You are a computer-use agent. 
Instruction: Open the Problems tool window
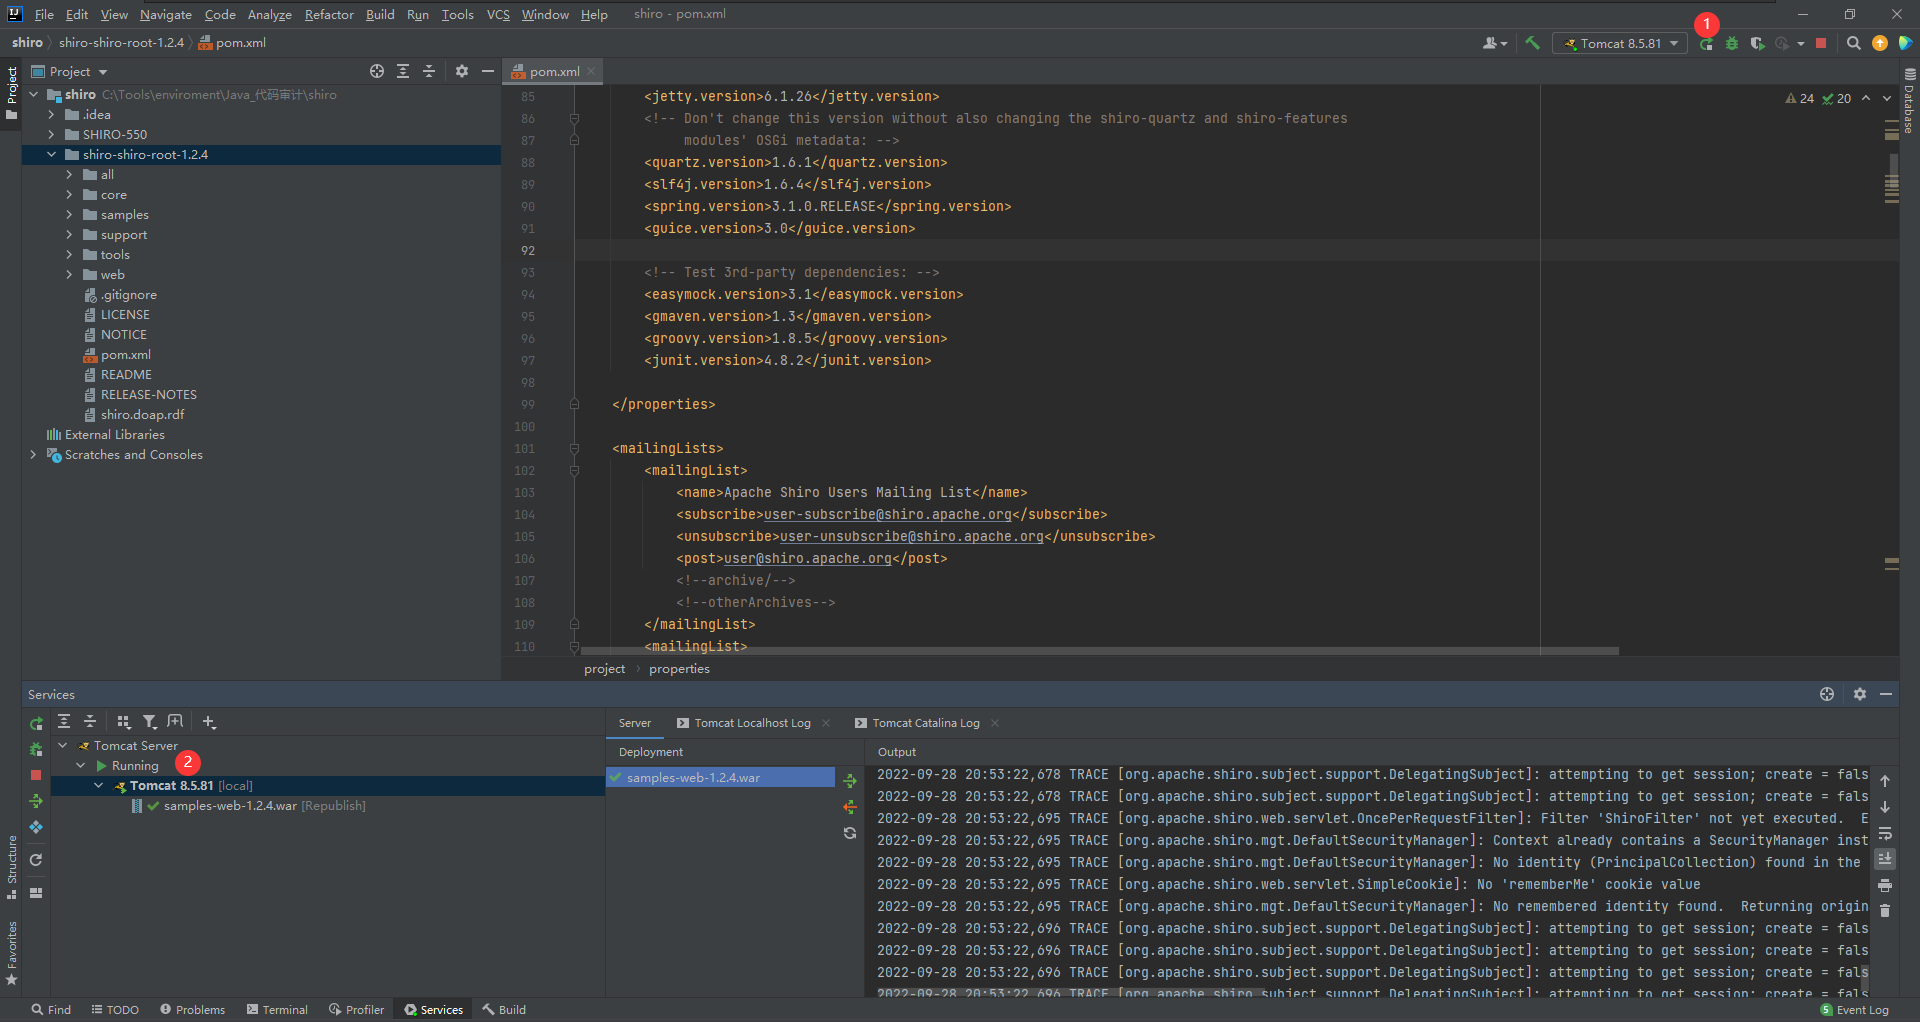pos(193,1009)
